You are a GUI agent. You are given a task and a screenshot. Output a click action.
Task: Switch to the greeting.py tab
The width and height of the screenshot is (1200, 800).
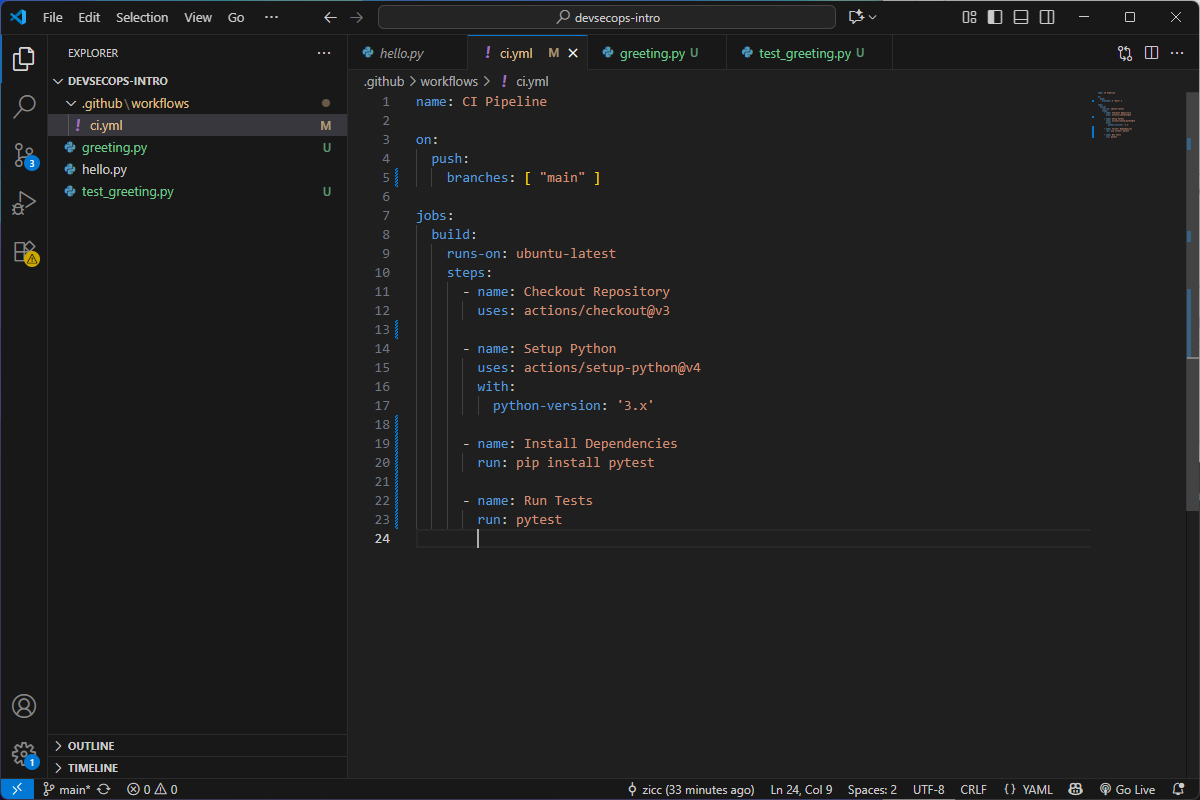[651, 53]
